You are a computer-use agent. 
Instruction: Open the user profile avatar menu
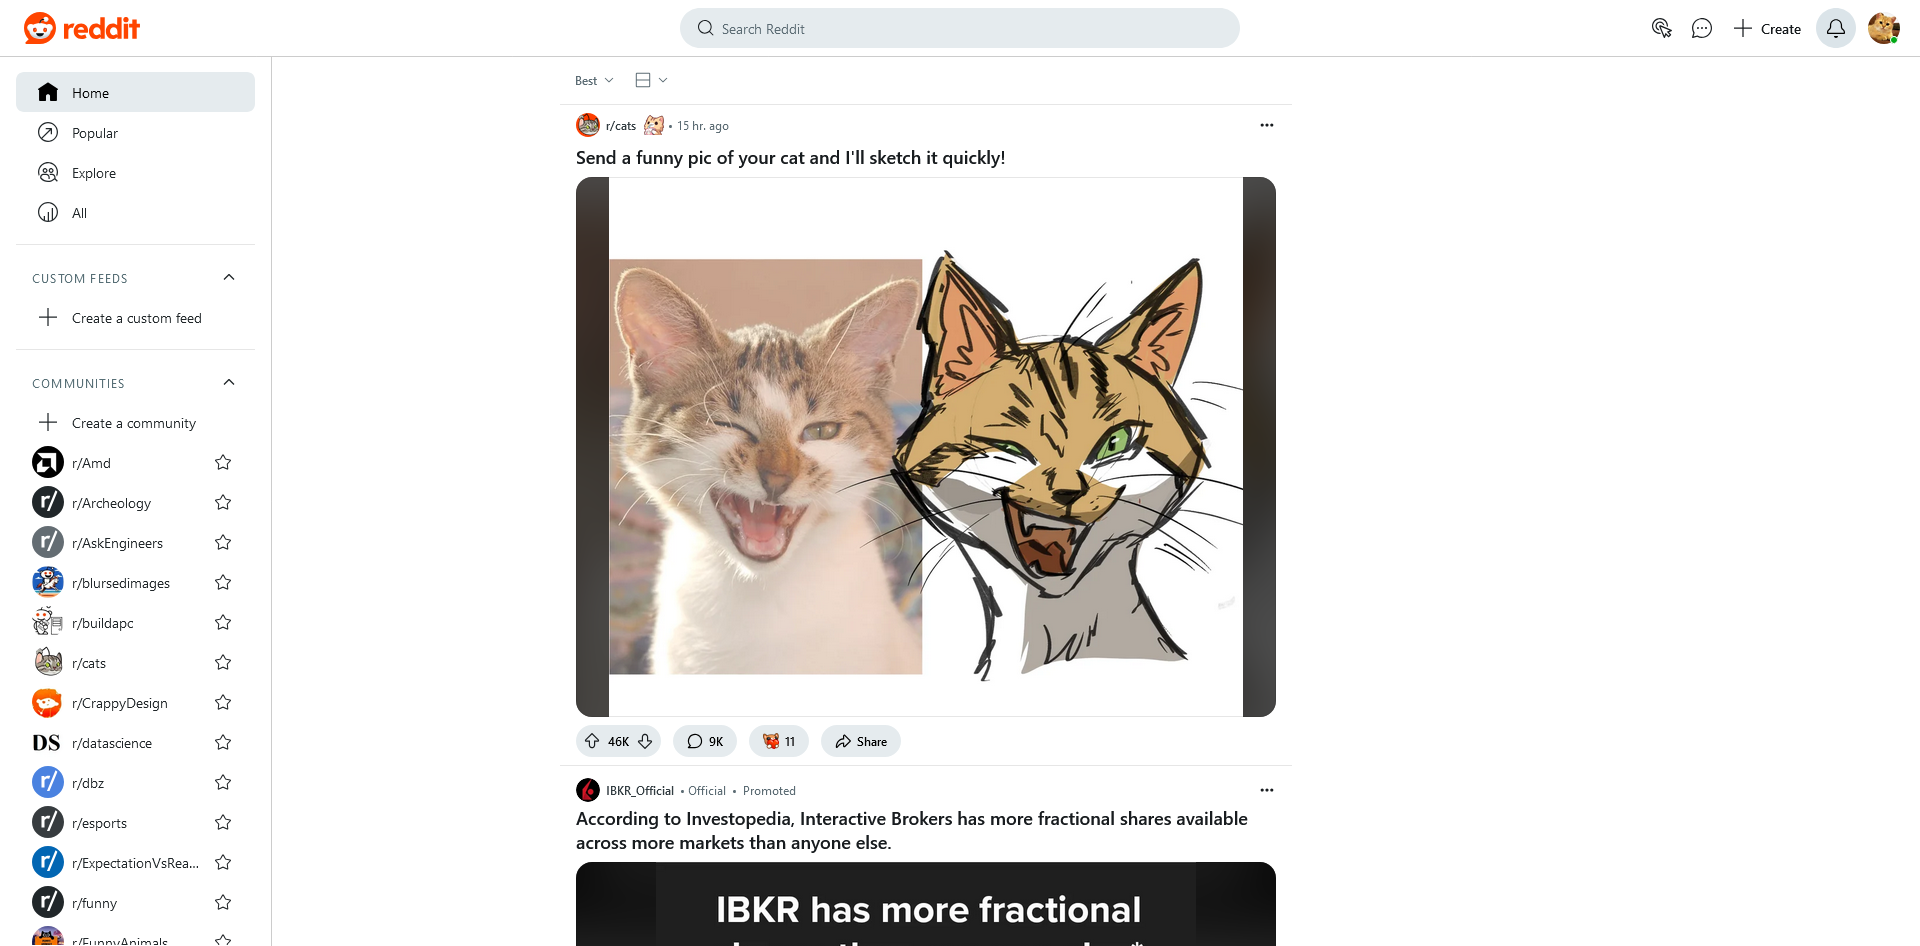coord(1883,29)
